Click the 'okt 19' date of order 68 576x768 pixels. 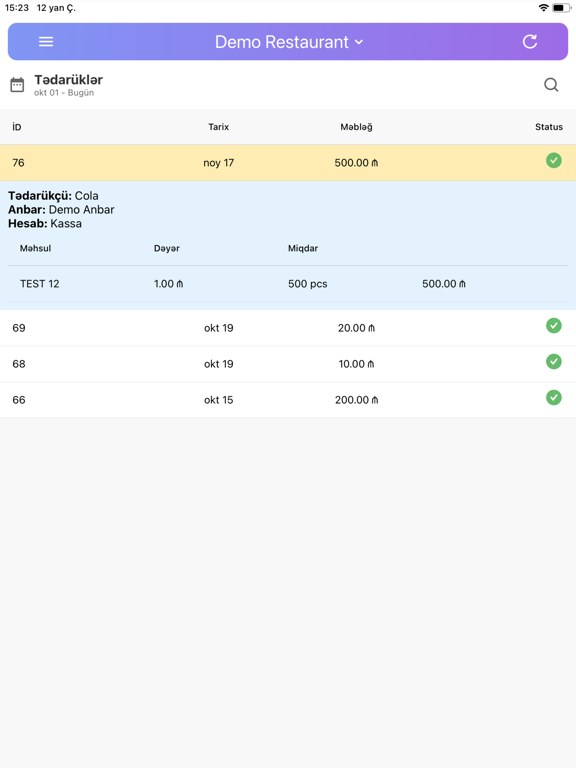pyautogui.click(x=218, y=364)
